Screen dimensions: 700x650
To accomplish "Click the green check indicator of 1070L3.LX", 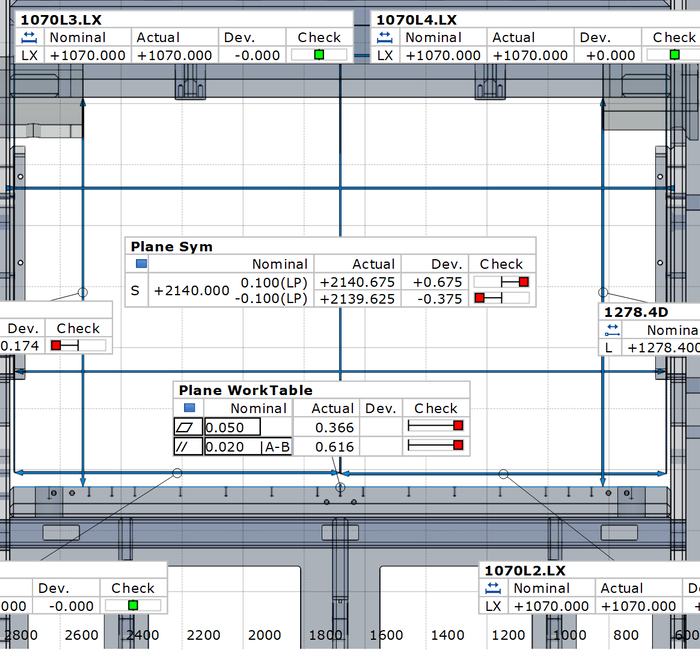I will coord(319,55).
